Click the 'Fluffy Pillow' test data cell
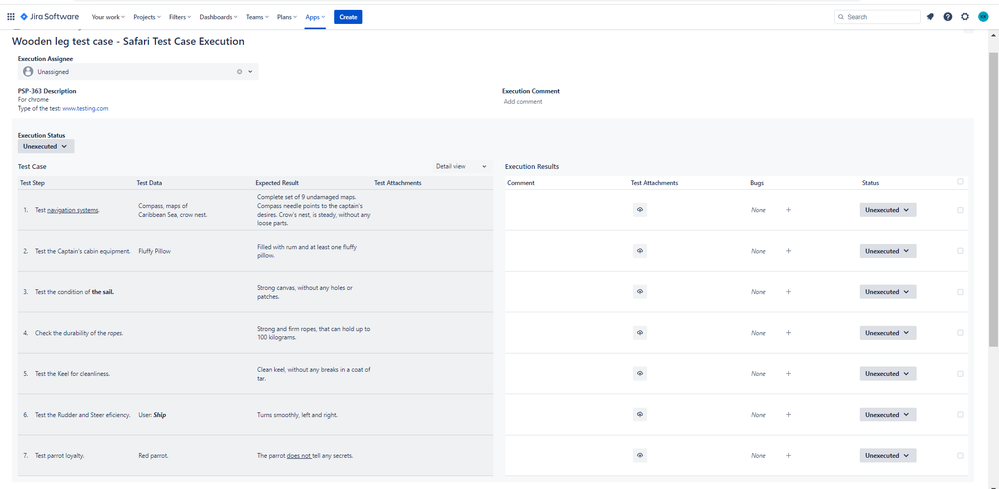The height and width of the screenshot is (489, 999). click(154, 251)
